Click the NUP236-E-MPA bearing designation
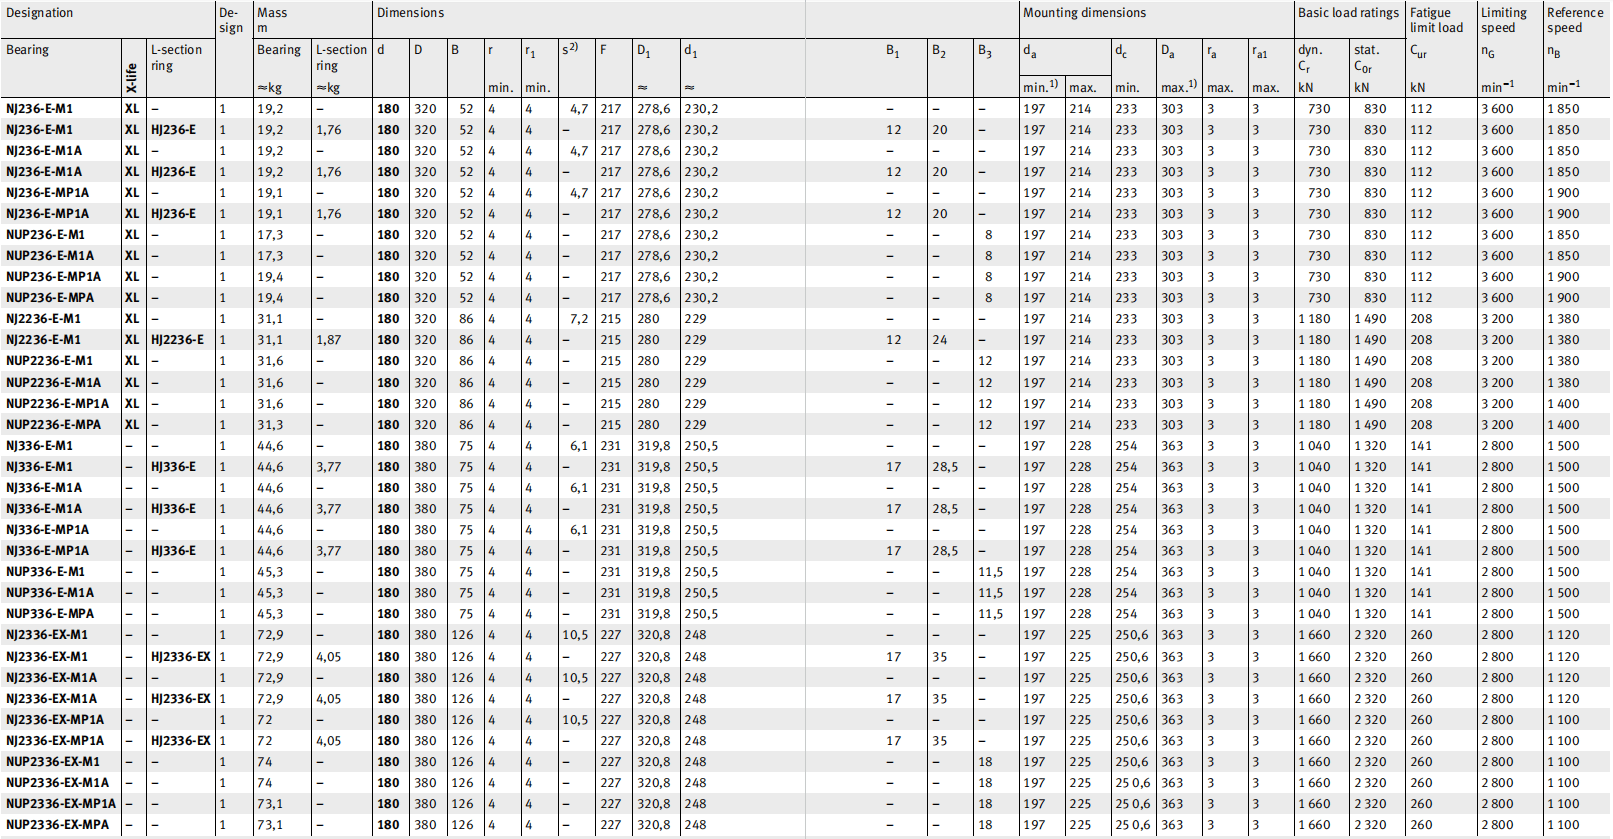Screen dimensions: 1613x839 pos(50,298)
